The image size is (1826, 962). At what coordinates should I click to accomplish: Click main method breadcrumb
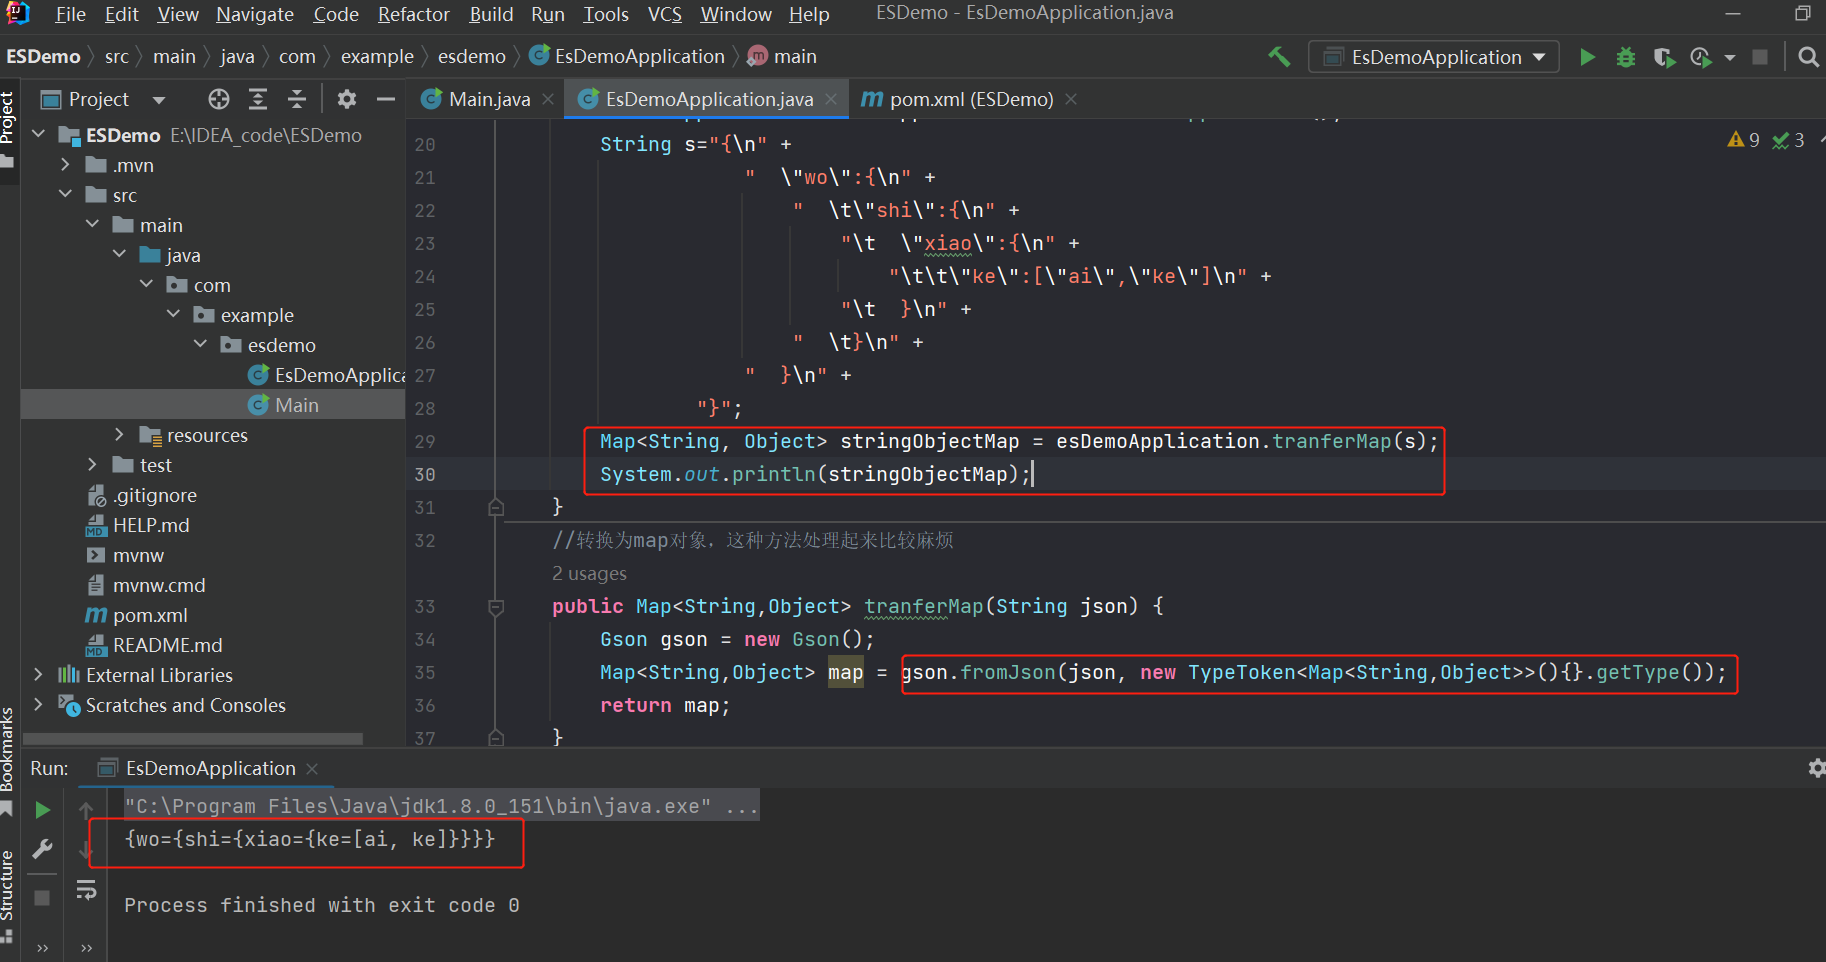[782, 57]
